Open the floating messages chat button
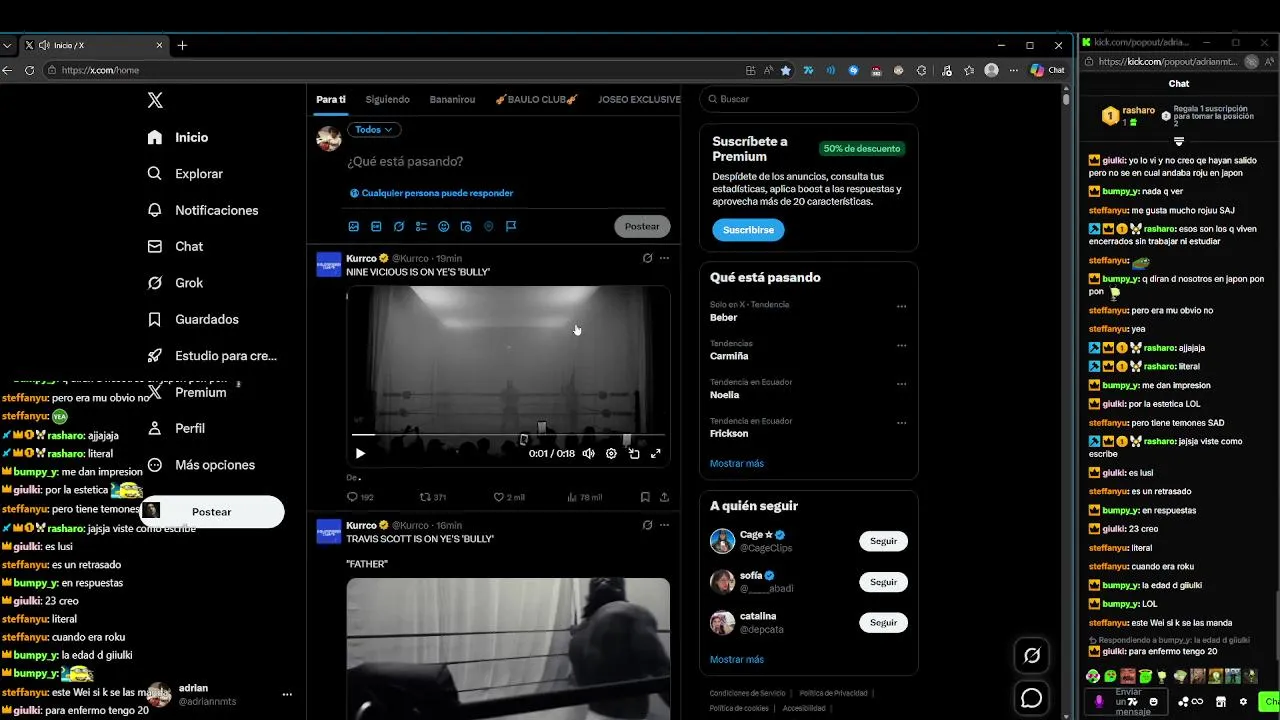 1032,698
